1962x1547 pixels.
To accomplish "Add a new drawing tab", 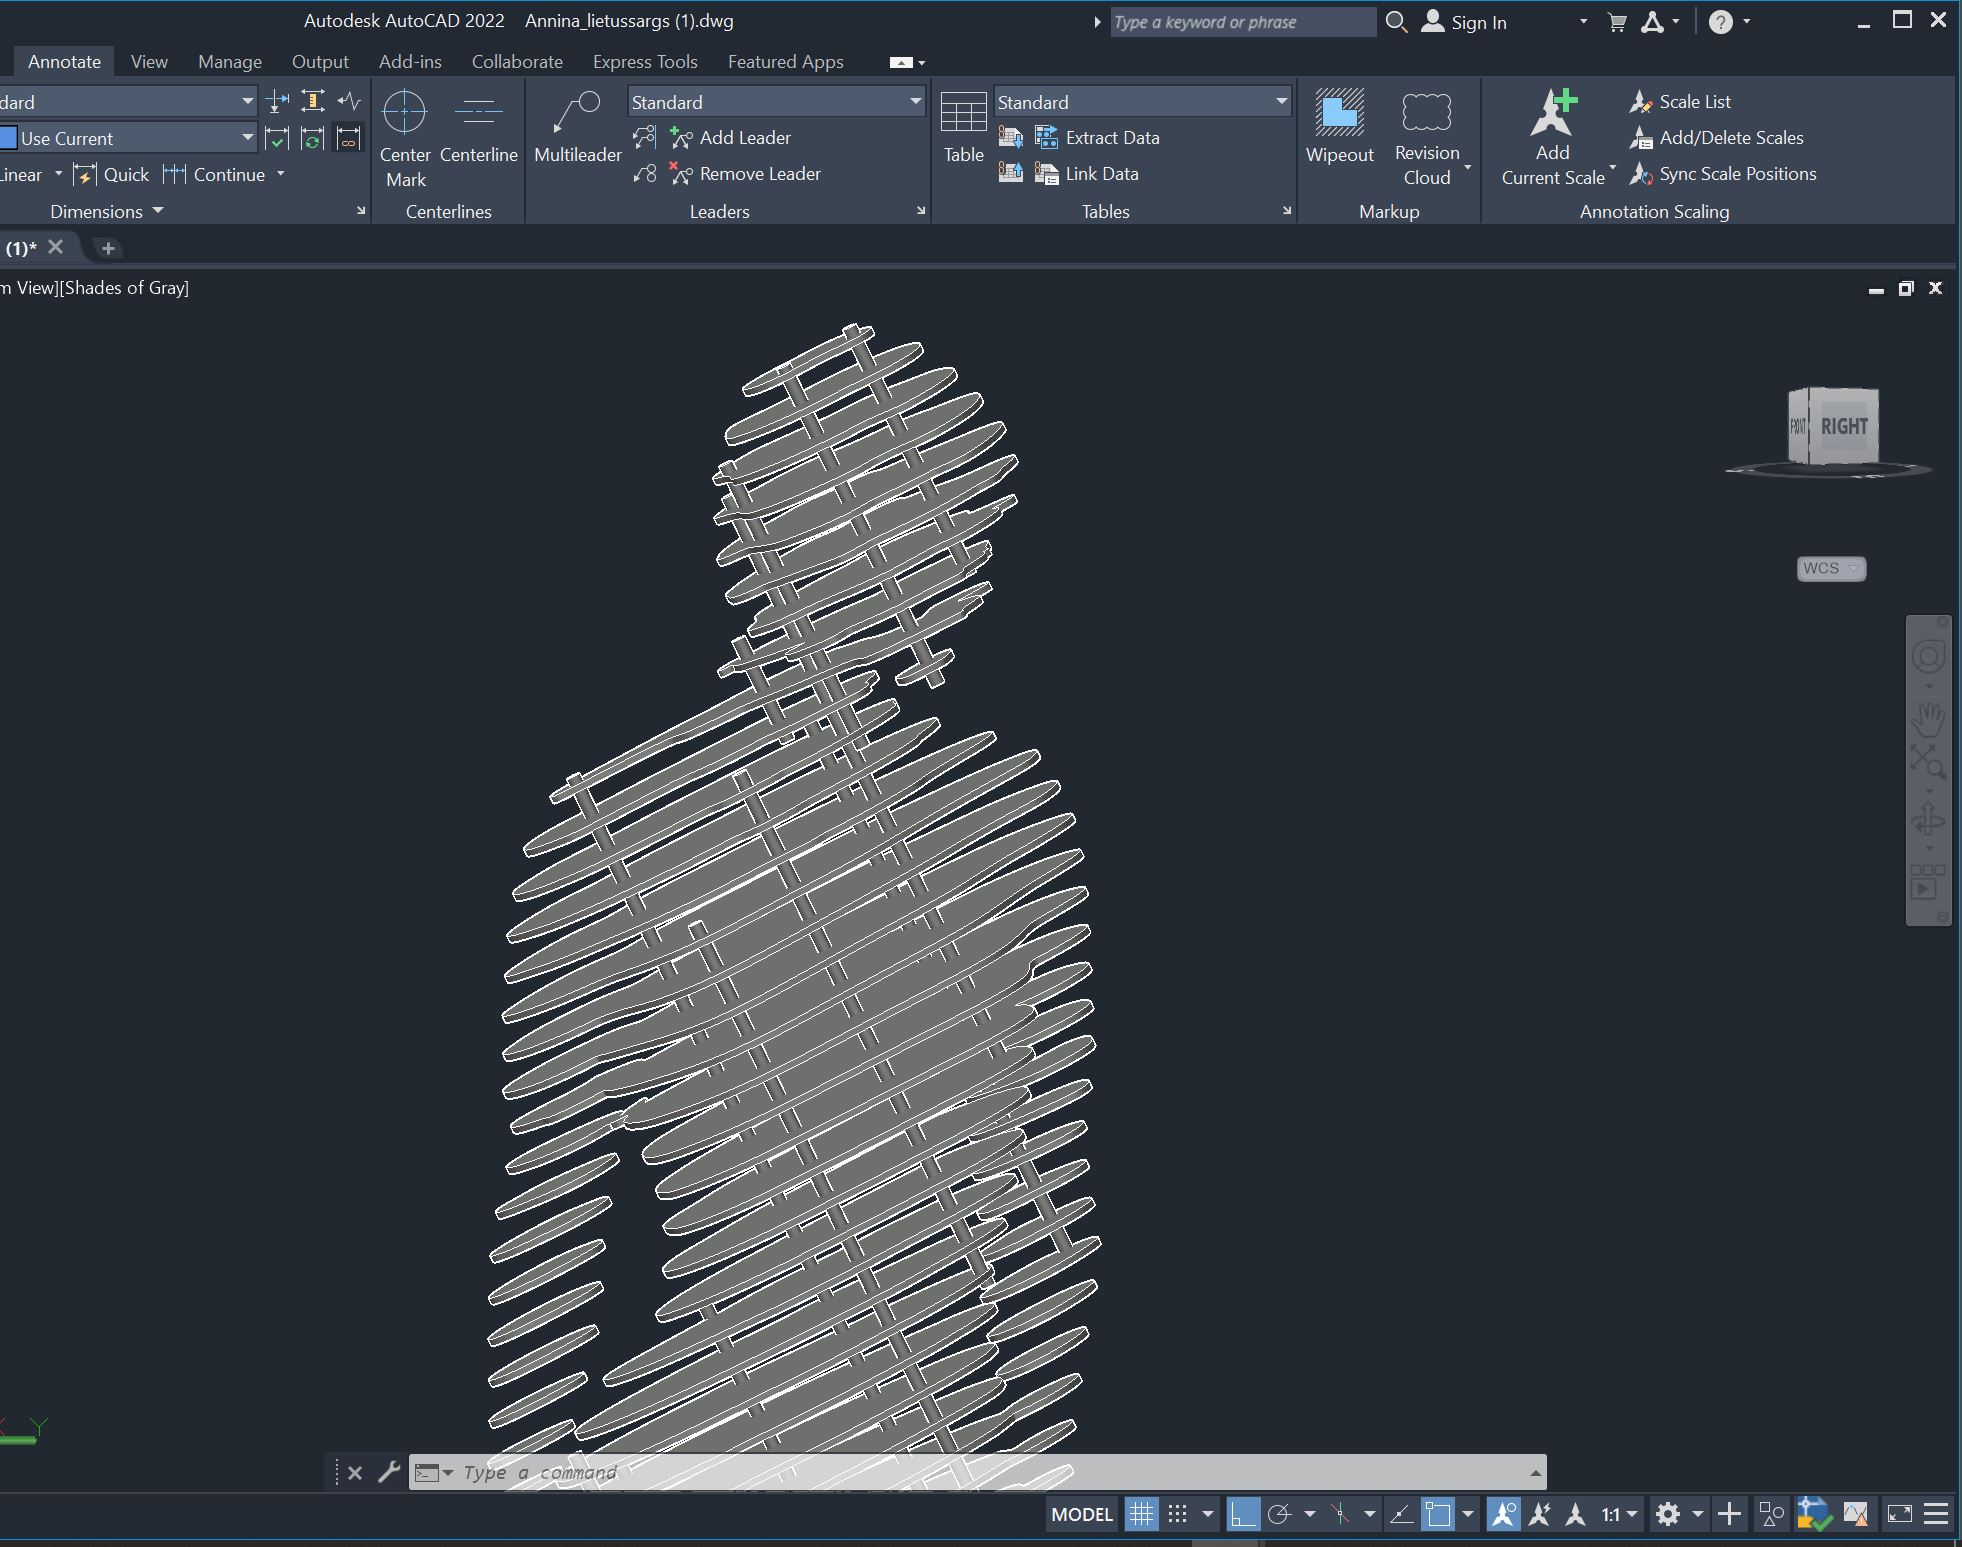I will click(108, 248).
